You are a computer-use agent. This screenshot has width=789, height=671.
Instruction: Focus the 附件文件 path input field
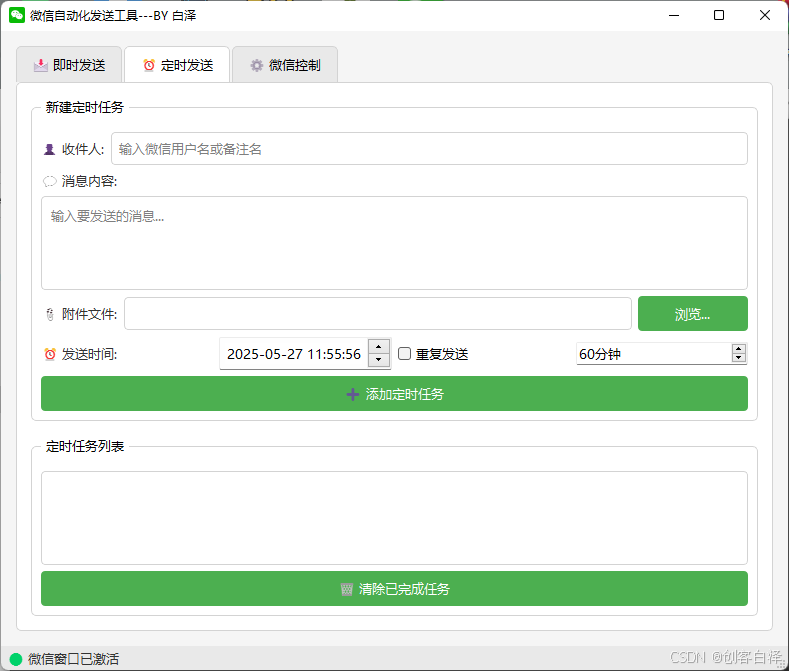378,314
